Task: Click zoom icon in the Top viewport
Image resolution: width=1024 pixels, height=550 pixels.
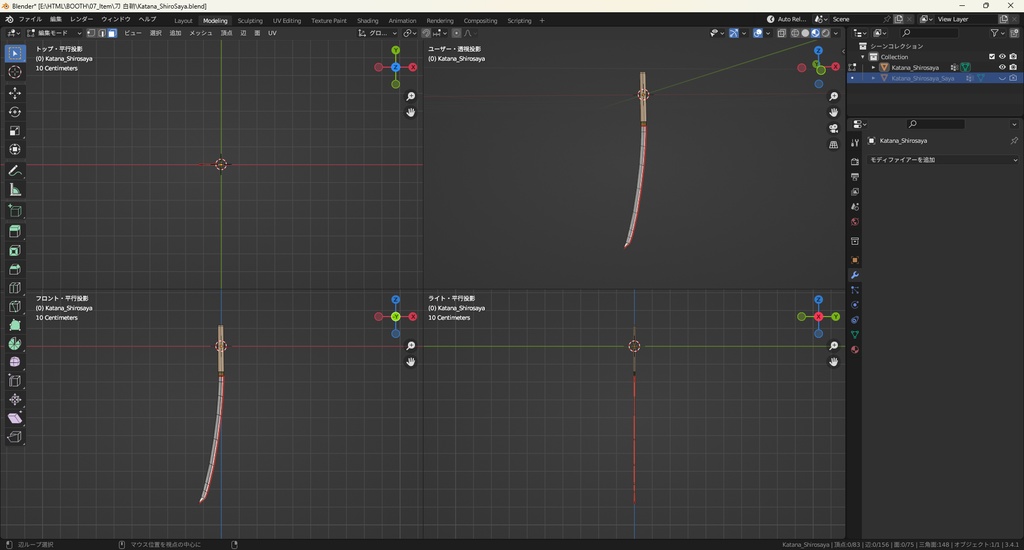Action: (x=411, y=97)
